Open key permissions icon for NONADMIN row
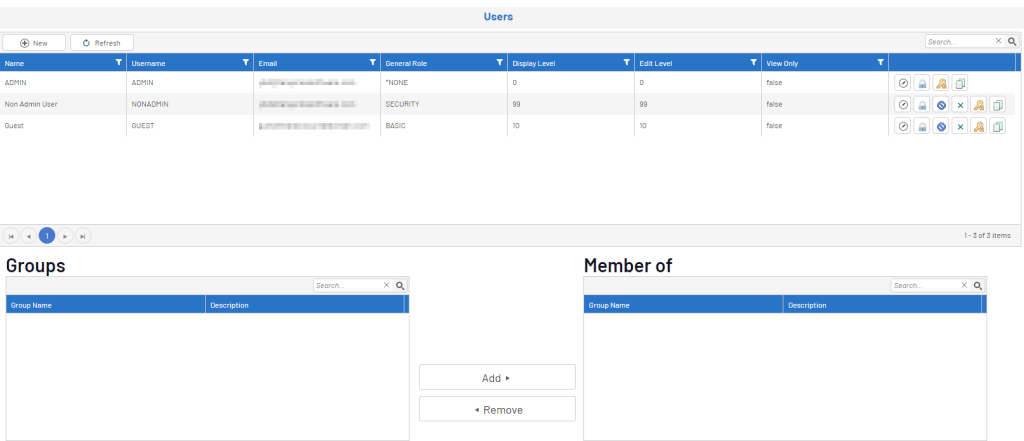The image size is (1024, 441). [x=978, y=105]
